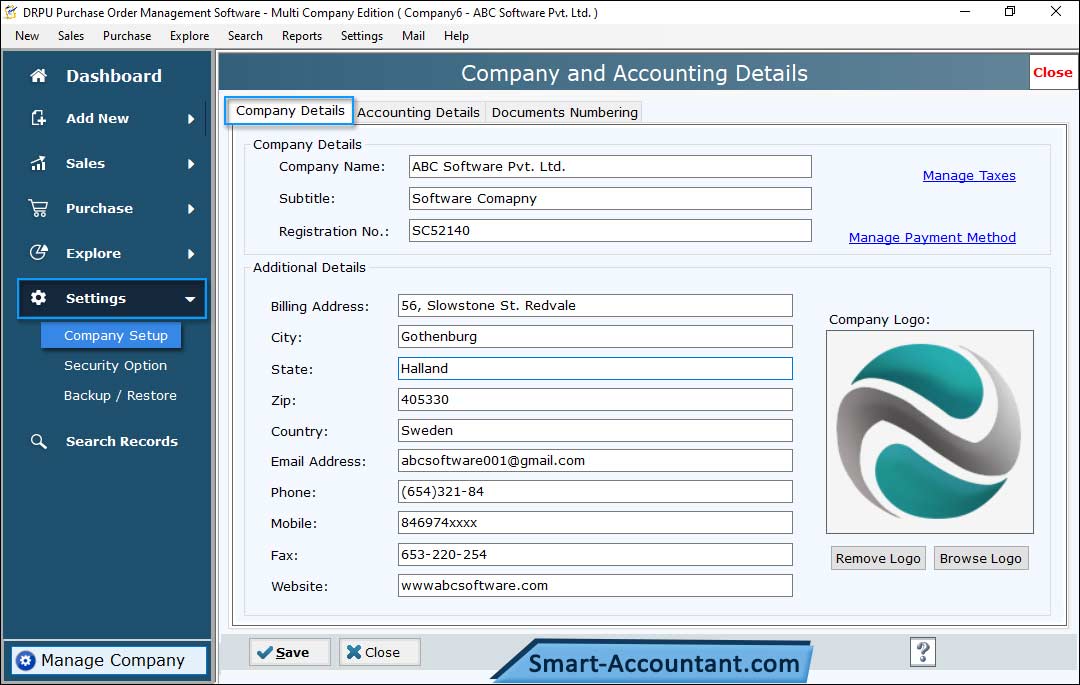This screenshot has height=685, width=1080.
Task: Switch to the Accounting Details tab
Action: (418, 112)
